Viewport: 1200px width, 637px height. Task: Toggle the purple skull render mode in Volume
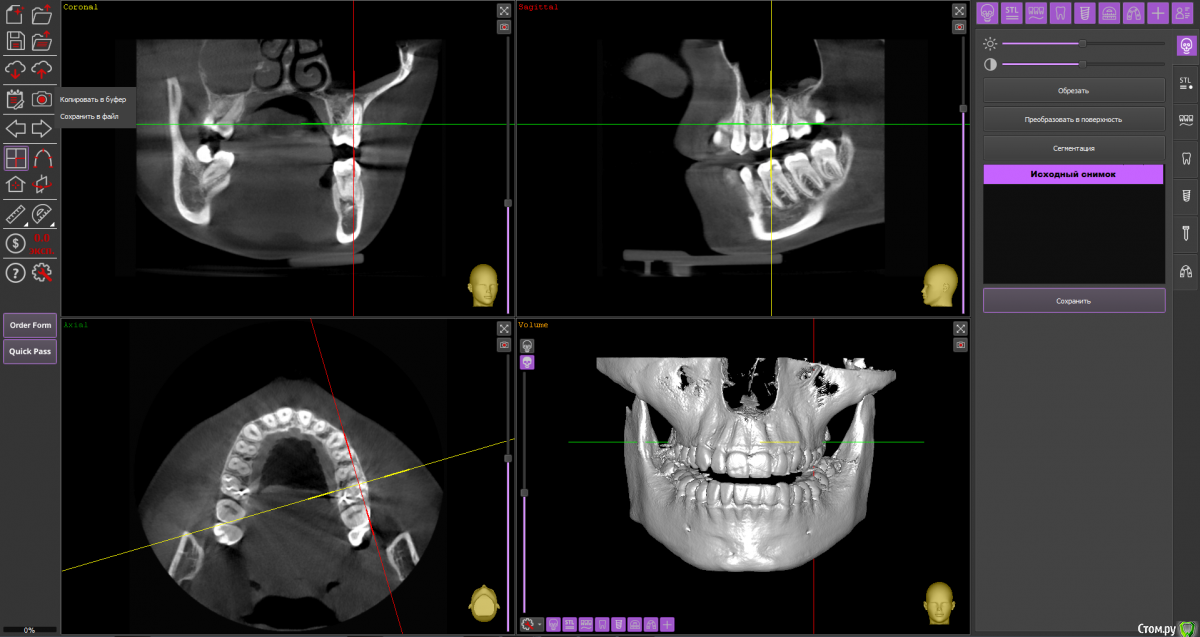pos(527,362)
